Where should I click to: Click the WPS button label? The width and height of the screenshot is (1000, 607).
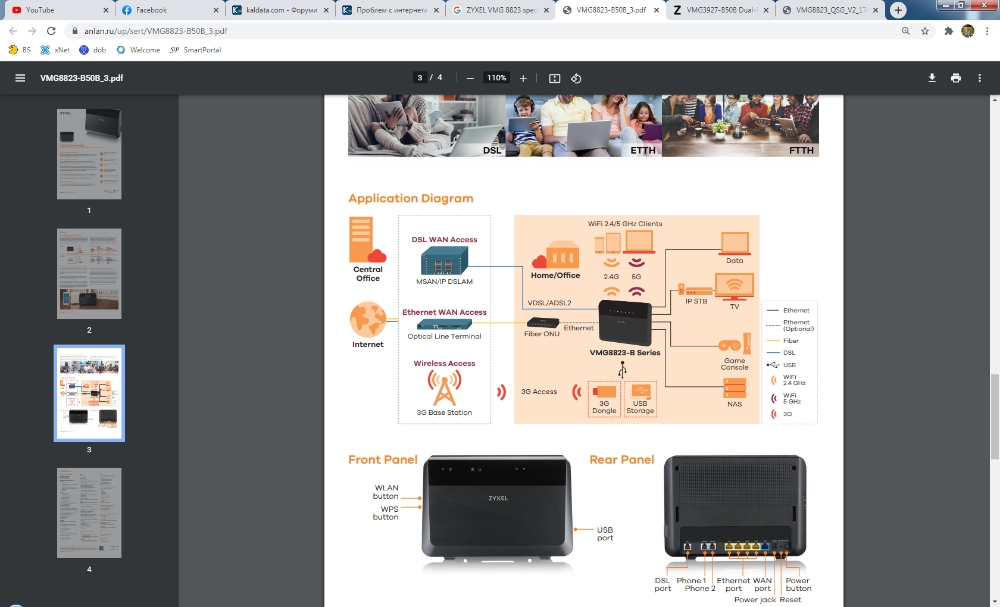[x=386, y=513]
